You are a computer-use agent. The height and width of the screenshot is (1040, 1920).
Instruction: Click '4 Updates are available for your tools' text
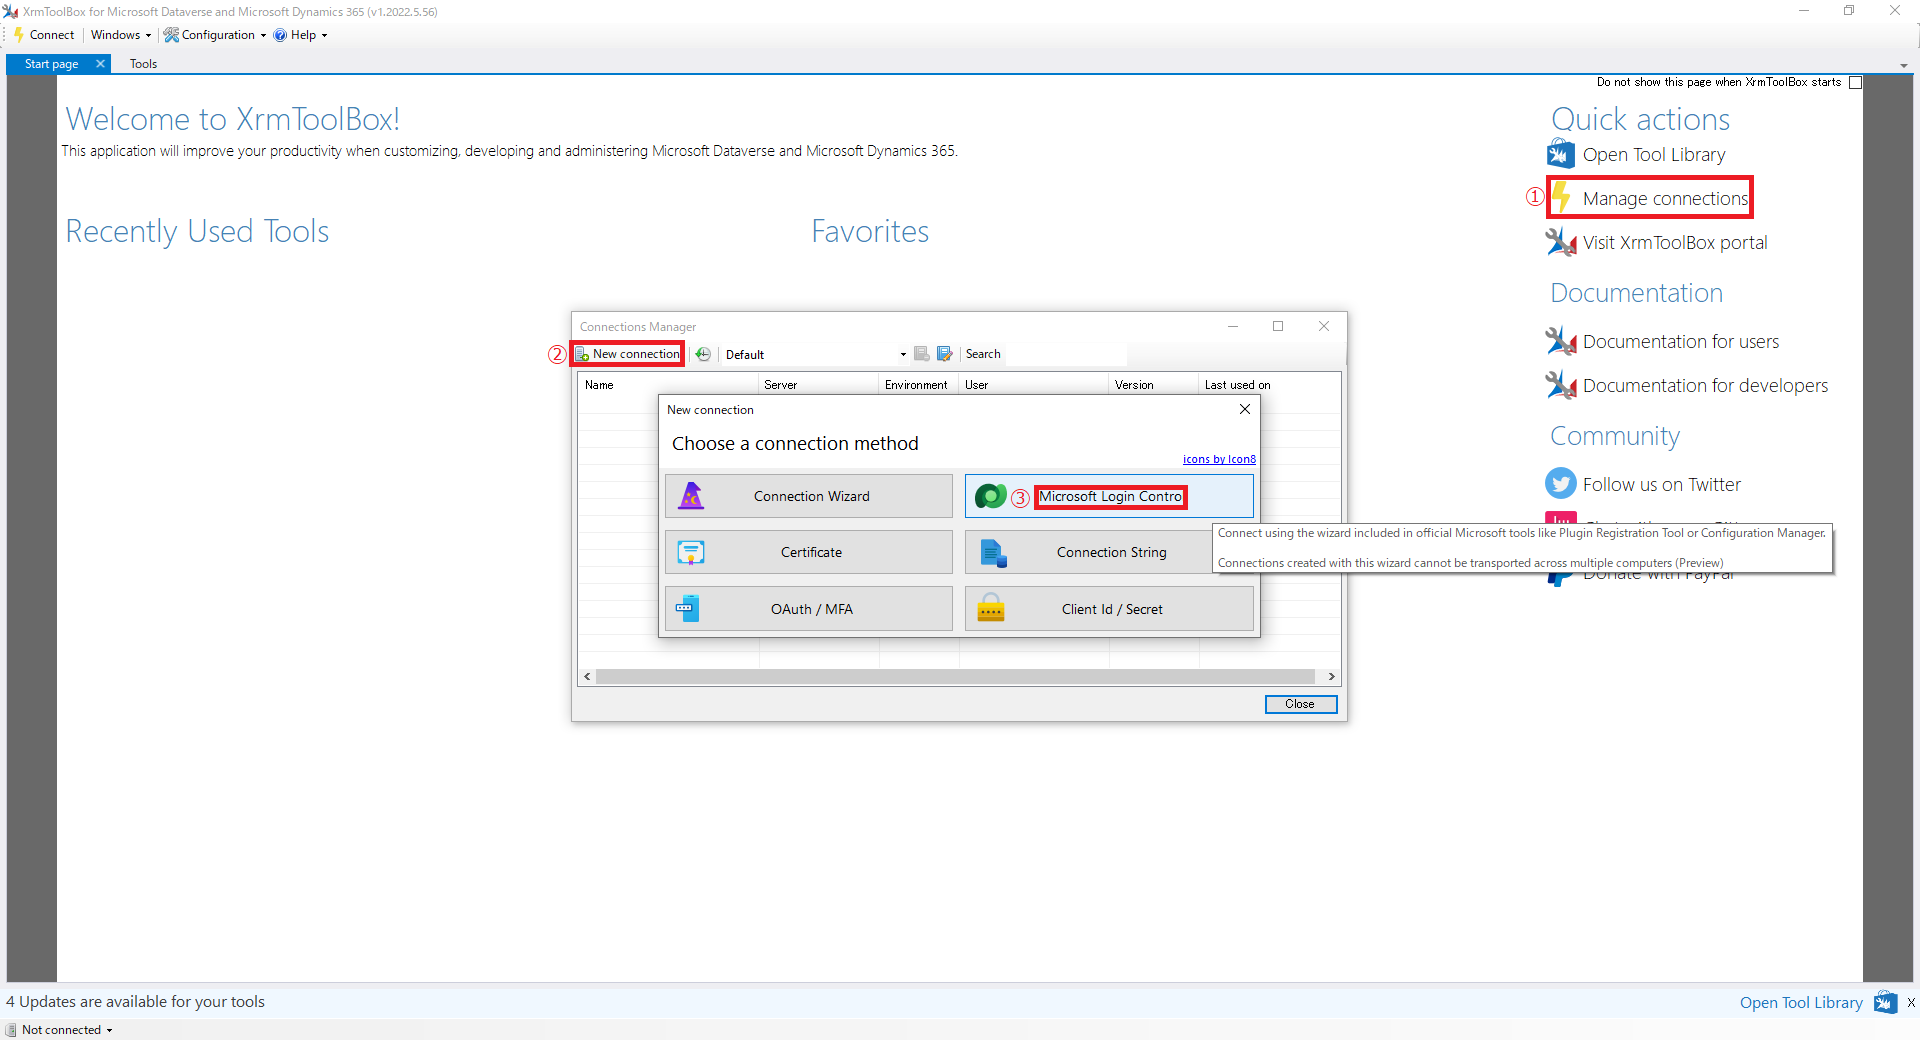pyautogui.click(x=135, y=1002)
